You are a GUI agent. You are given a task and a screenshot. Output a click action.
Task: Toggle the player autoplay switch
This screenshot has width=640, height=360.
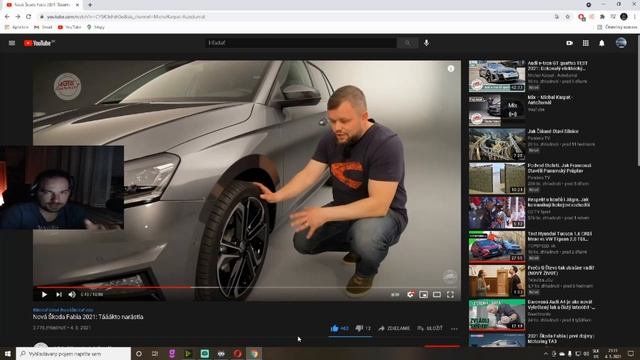395,294
